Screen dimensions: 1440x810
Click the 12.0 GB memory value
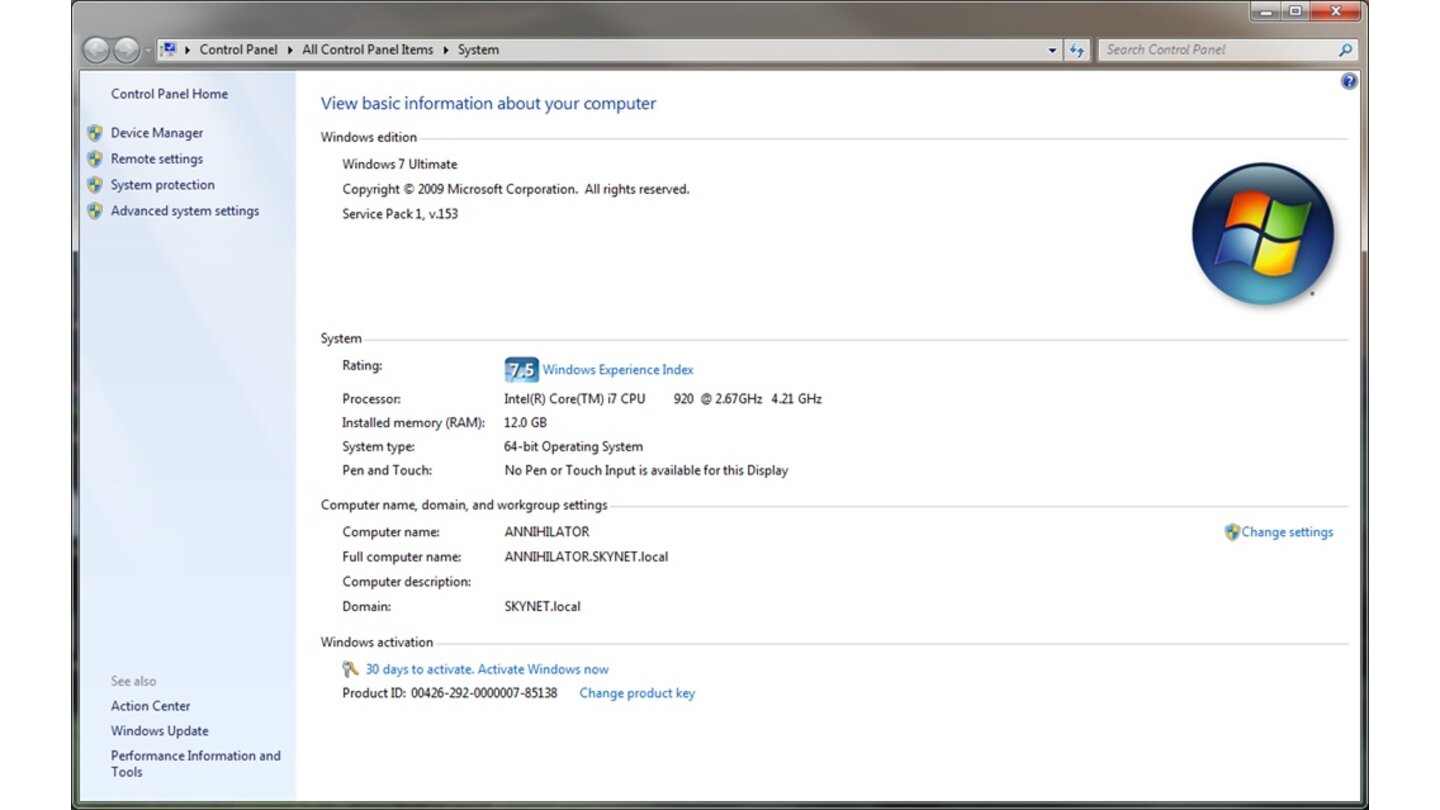525,422
